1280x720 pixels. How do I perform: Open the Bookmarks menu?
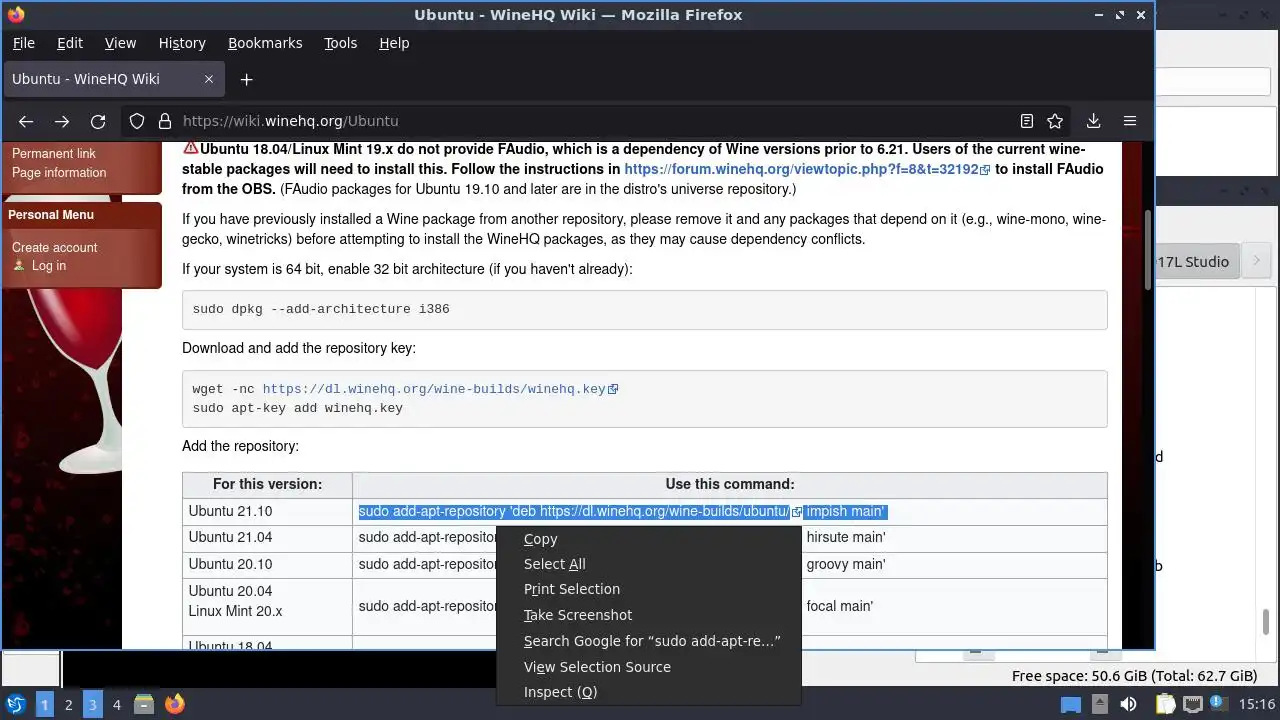click(x=265, y=43)
